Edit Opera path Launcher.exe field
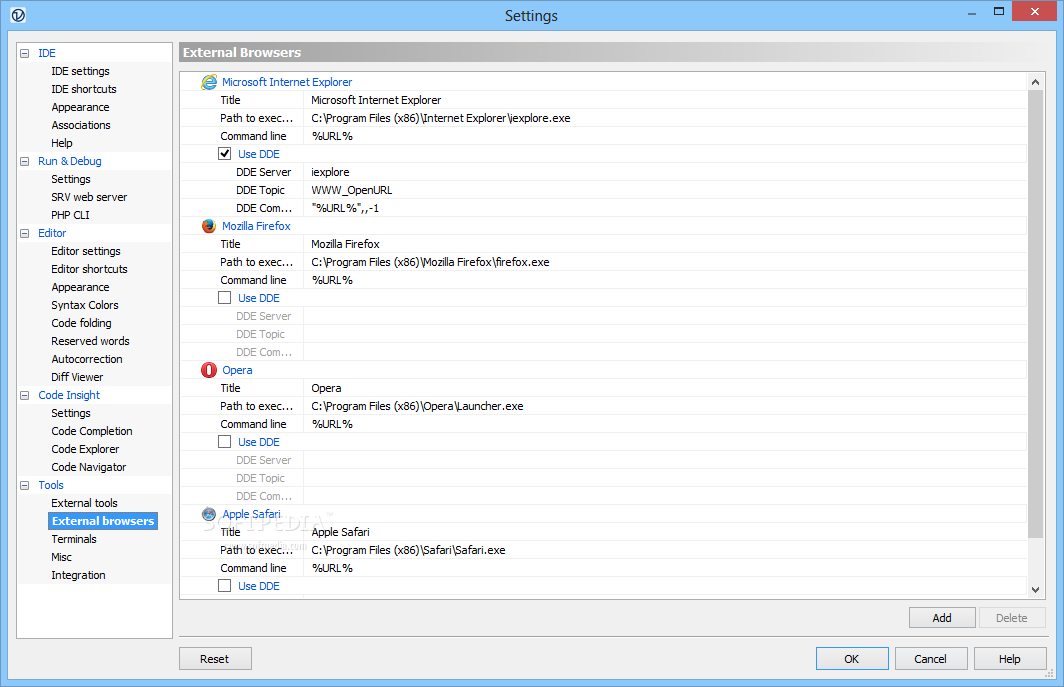The height and width of the screenshot is (687, 1064). [665, 406]
